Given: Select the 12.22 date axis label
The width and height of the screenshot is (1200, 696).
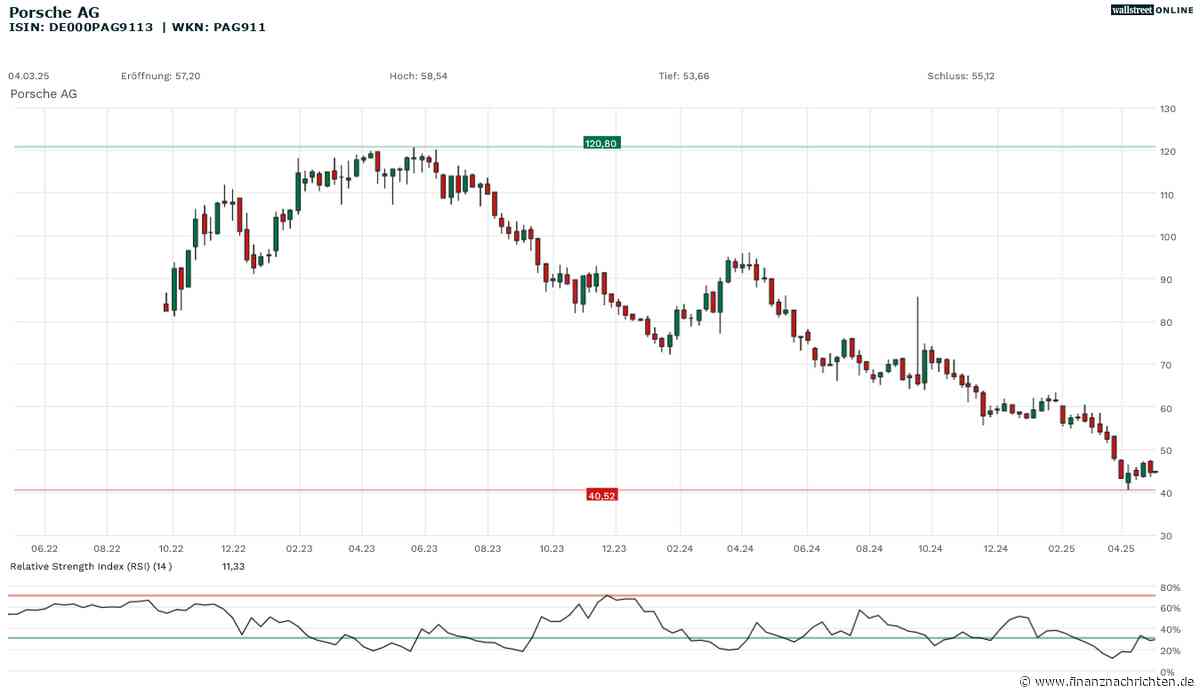Looking at the screenshot, I should pos(234,548).
